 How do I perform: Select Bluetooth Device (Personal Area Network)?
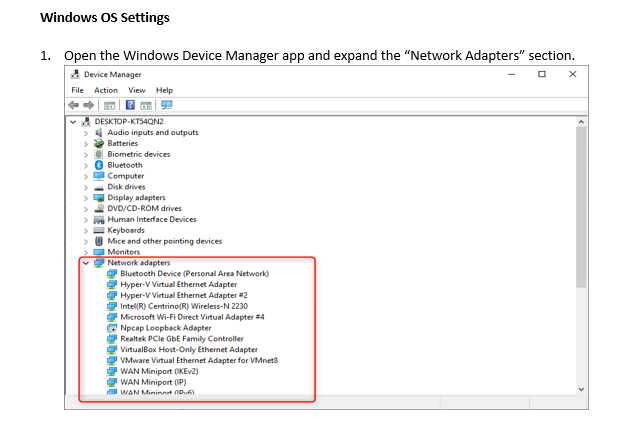point(194,274)
